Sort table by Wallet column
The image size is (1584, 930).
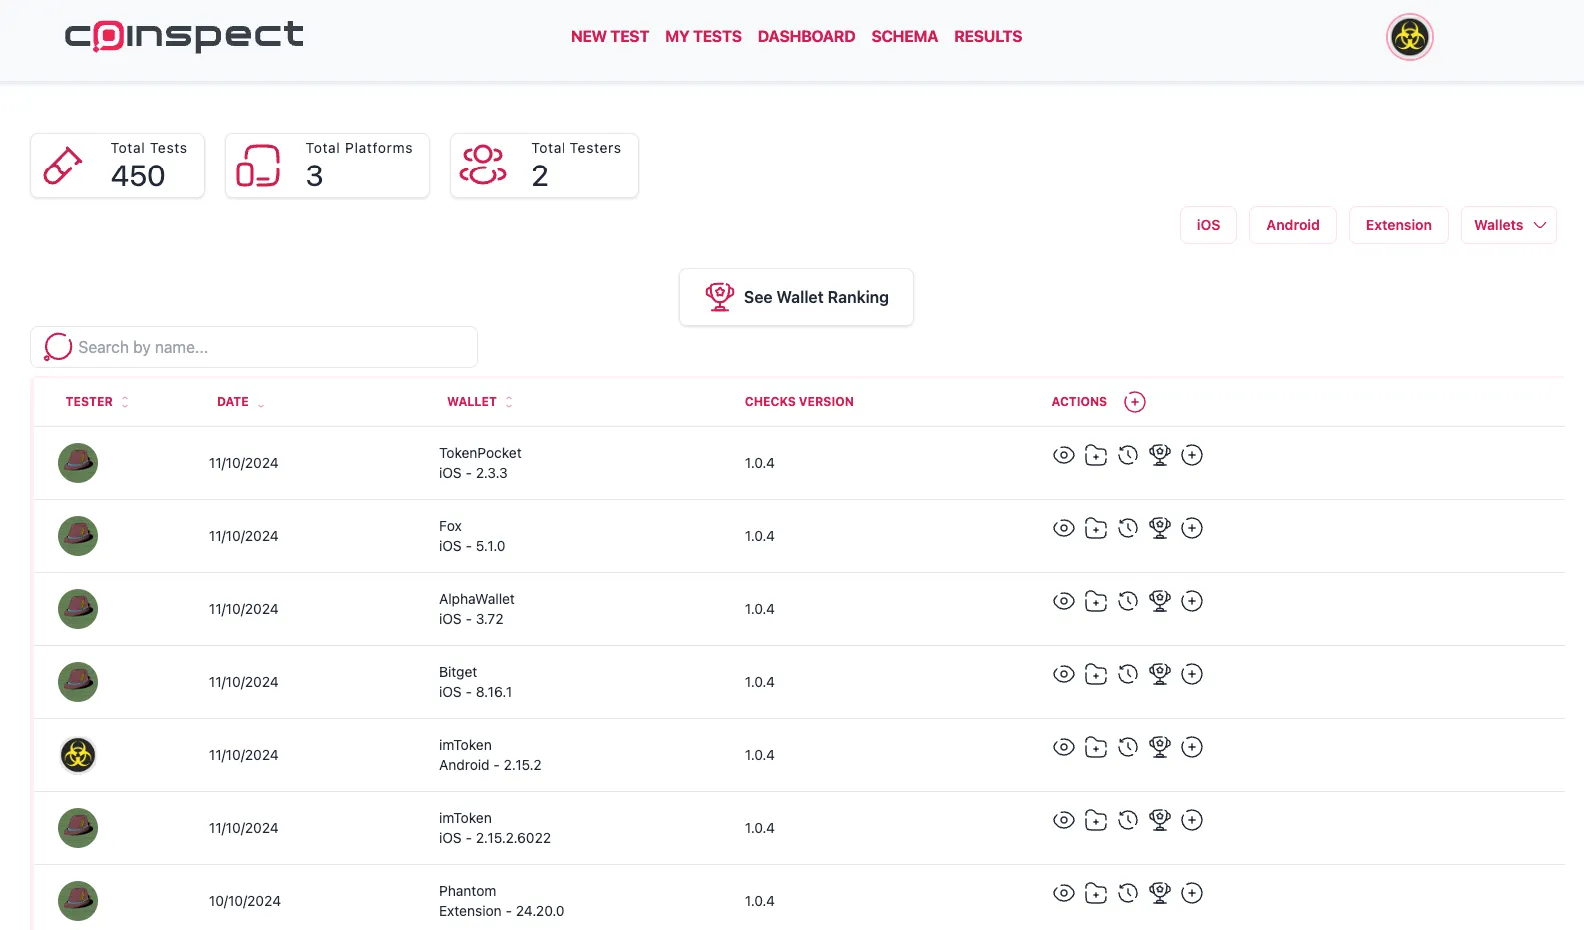[x=480, y=402]
